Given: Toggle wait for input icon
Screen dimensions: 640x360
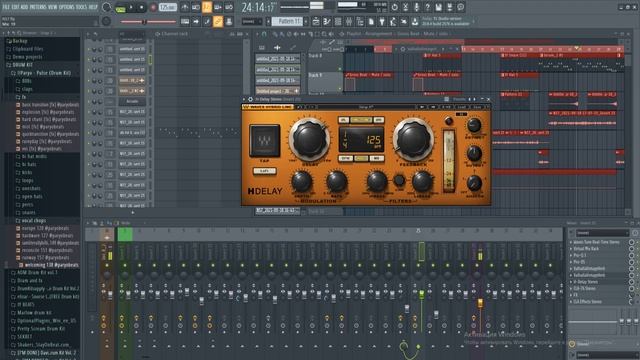Looking at the screenshot, I should tap(196, 7).
